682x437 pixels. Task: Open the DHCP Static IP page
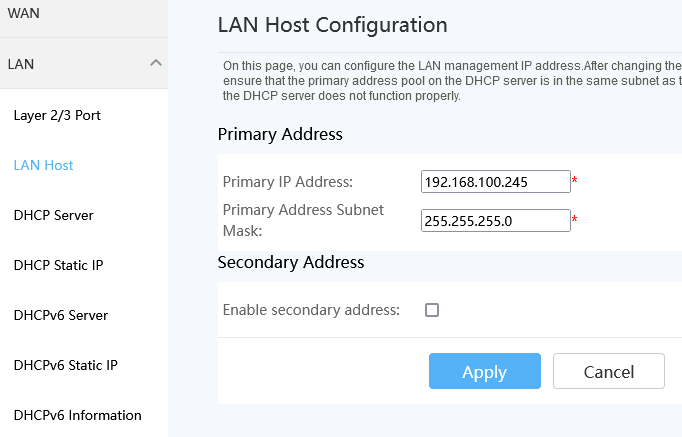(59, 265)
